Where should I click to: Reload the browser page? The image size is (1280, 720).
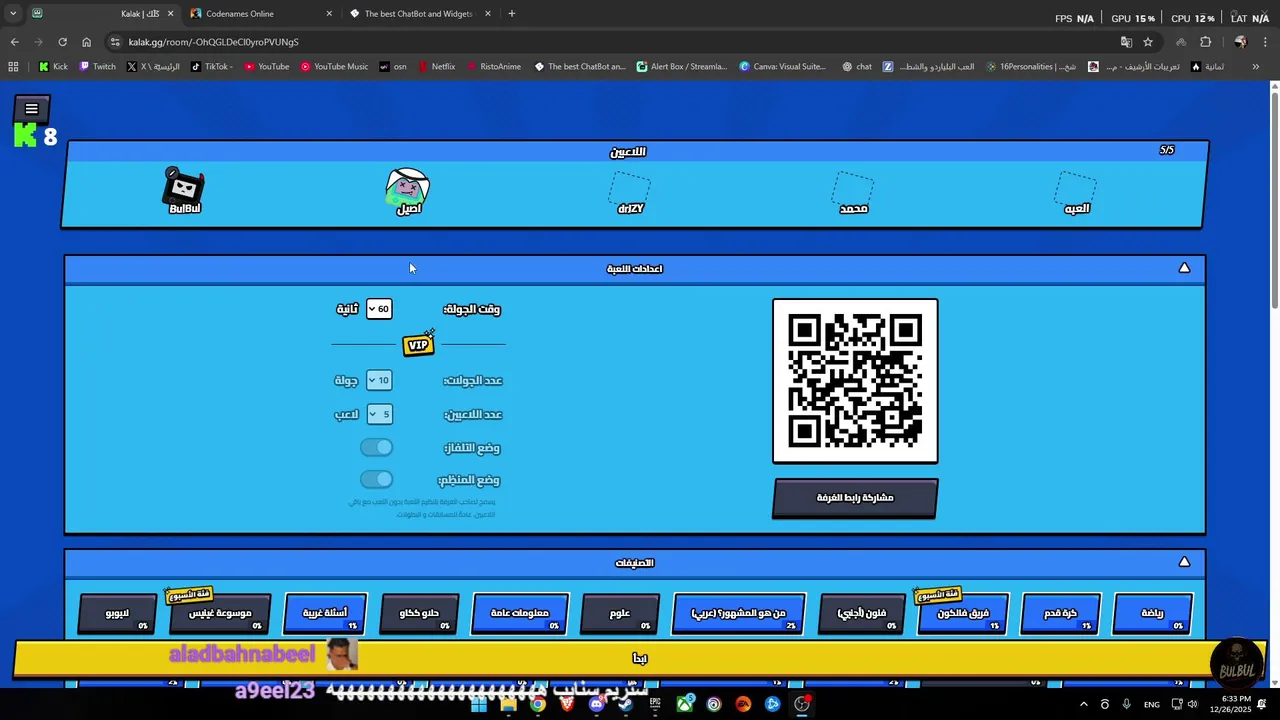tap(62, 42)
